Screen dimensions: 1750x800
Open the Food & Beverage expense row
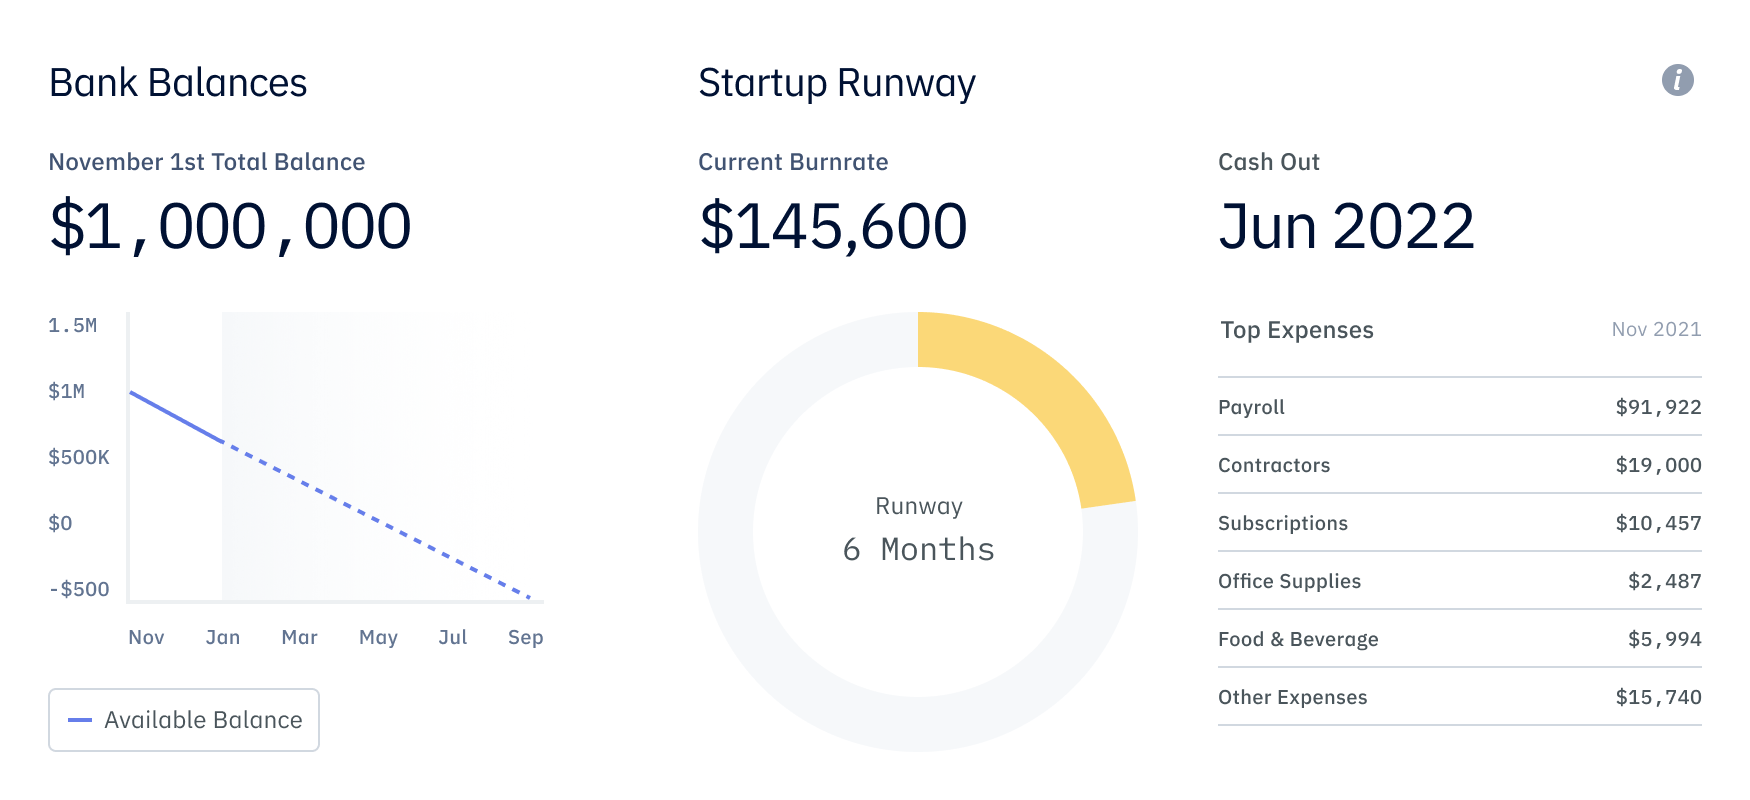pyautogui.click(x=1459, y=639)
